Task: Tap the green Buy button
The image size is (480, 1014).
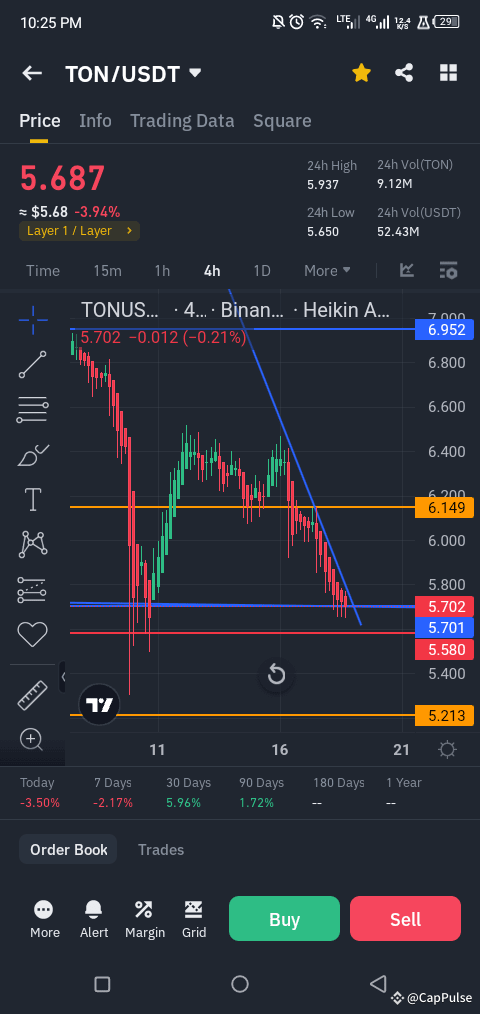Action: click(284, 919)
